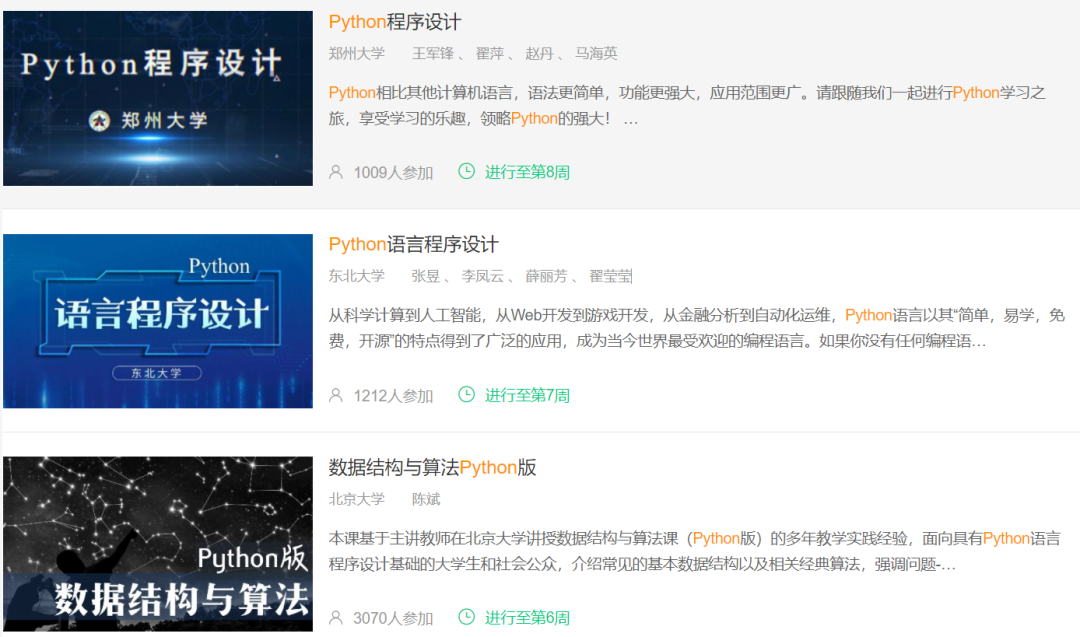
Task: Click the 郑州大学 Python程序设计 course thumbnail
Action: point(158,98)
